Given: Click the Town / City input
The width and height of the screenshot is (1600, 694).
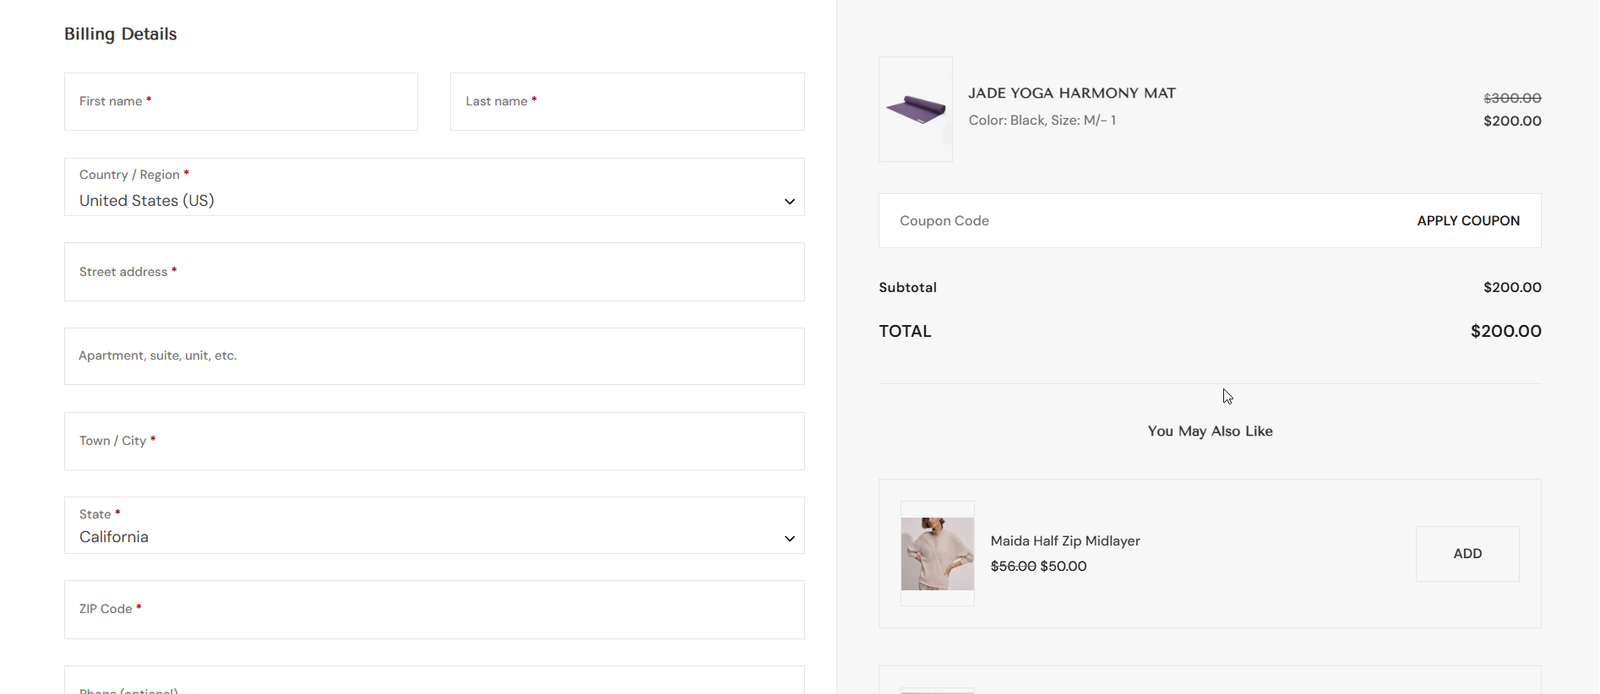Looking at the screenshot, I should (433, 441).
